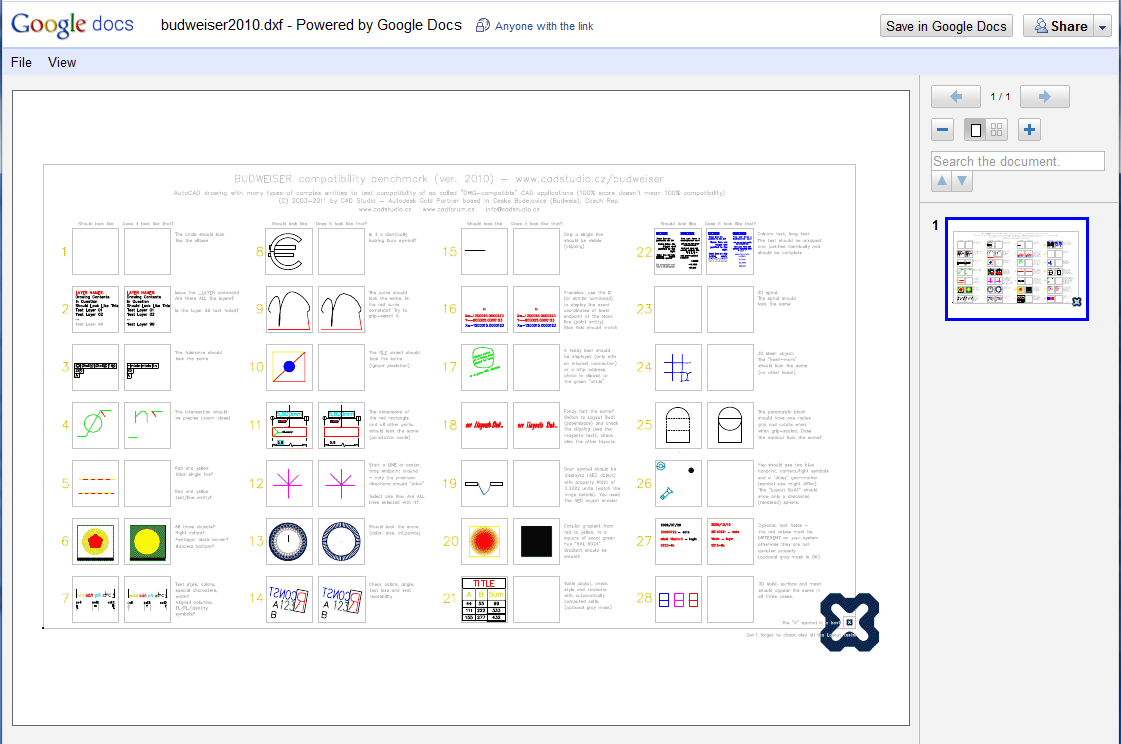1121x744 pixels.
Task: Click the Share button
Action: click(1059, 26)
